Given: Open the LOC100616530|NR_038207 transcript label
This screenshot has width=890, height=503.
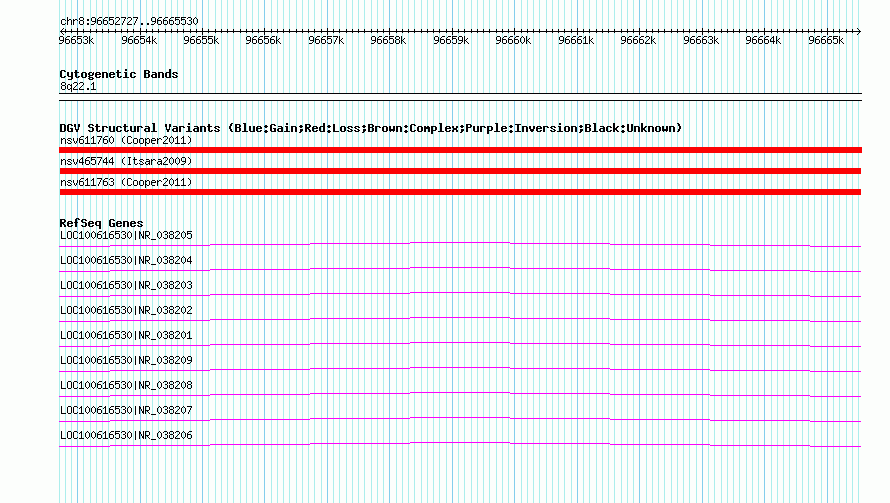Looking at the screenshot, I should click(x=126, y=410).
